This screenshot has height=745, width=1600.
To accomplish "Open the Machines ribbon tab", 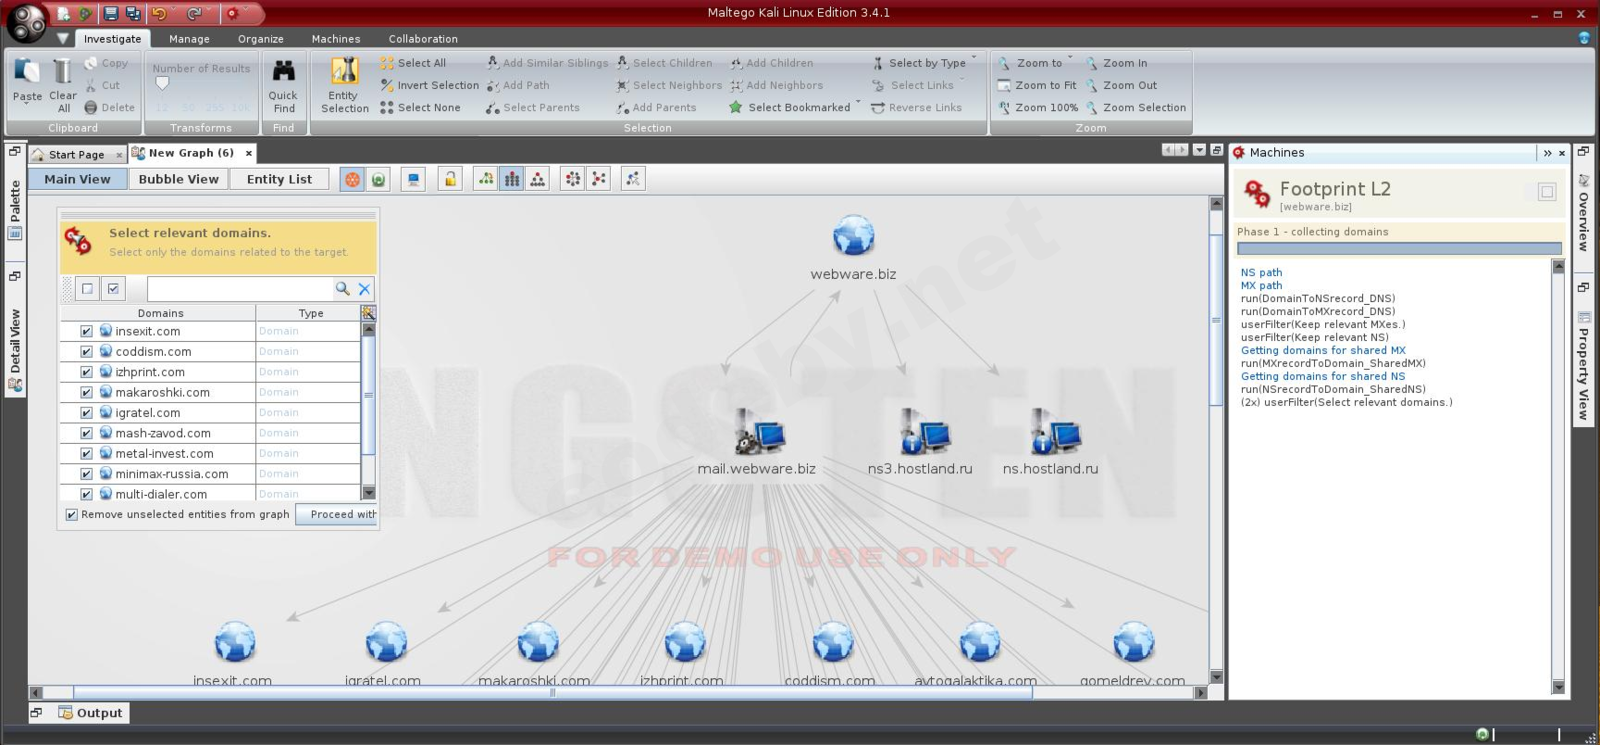I will [336, 39].
